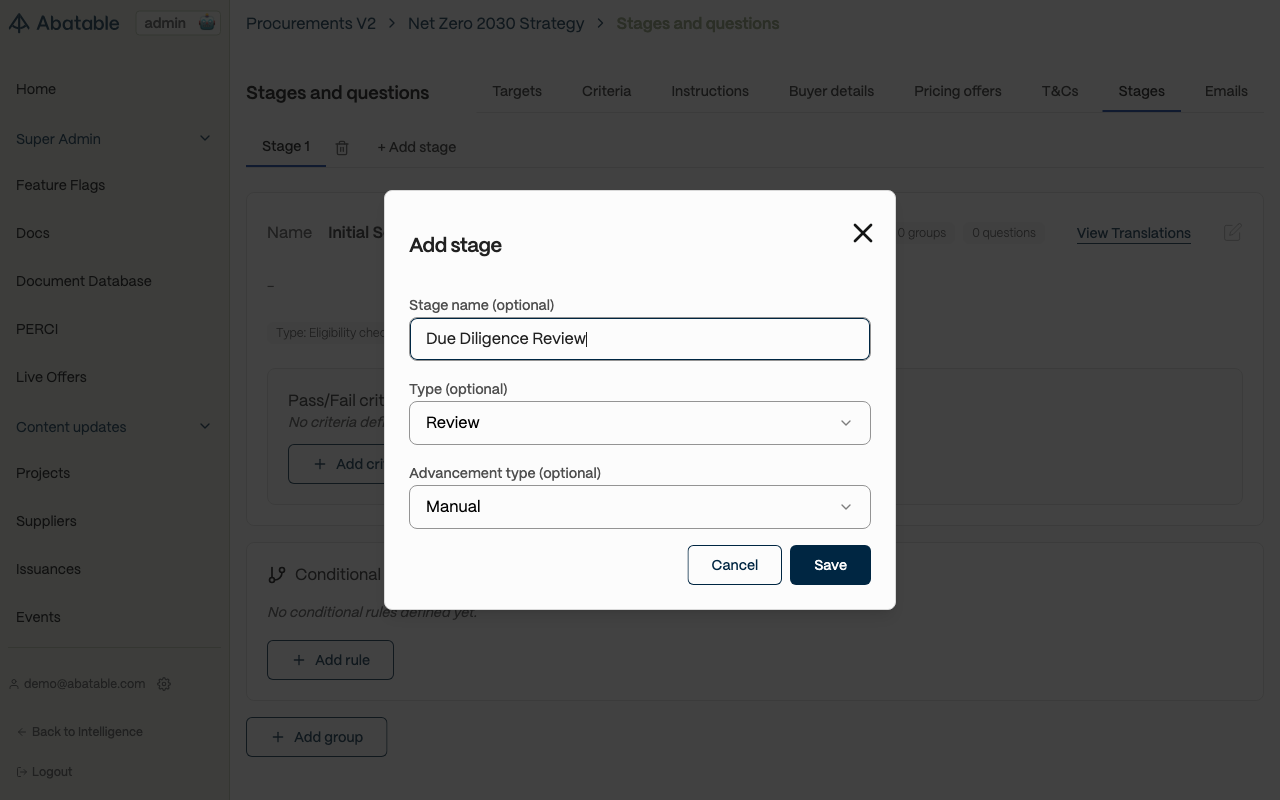This screenshot has width=1280, height=800.
Task: Click the edit stage pencil icon
Action: pos(1232,233)
